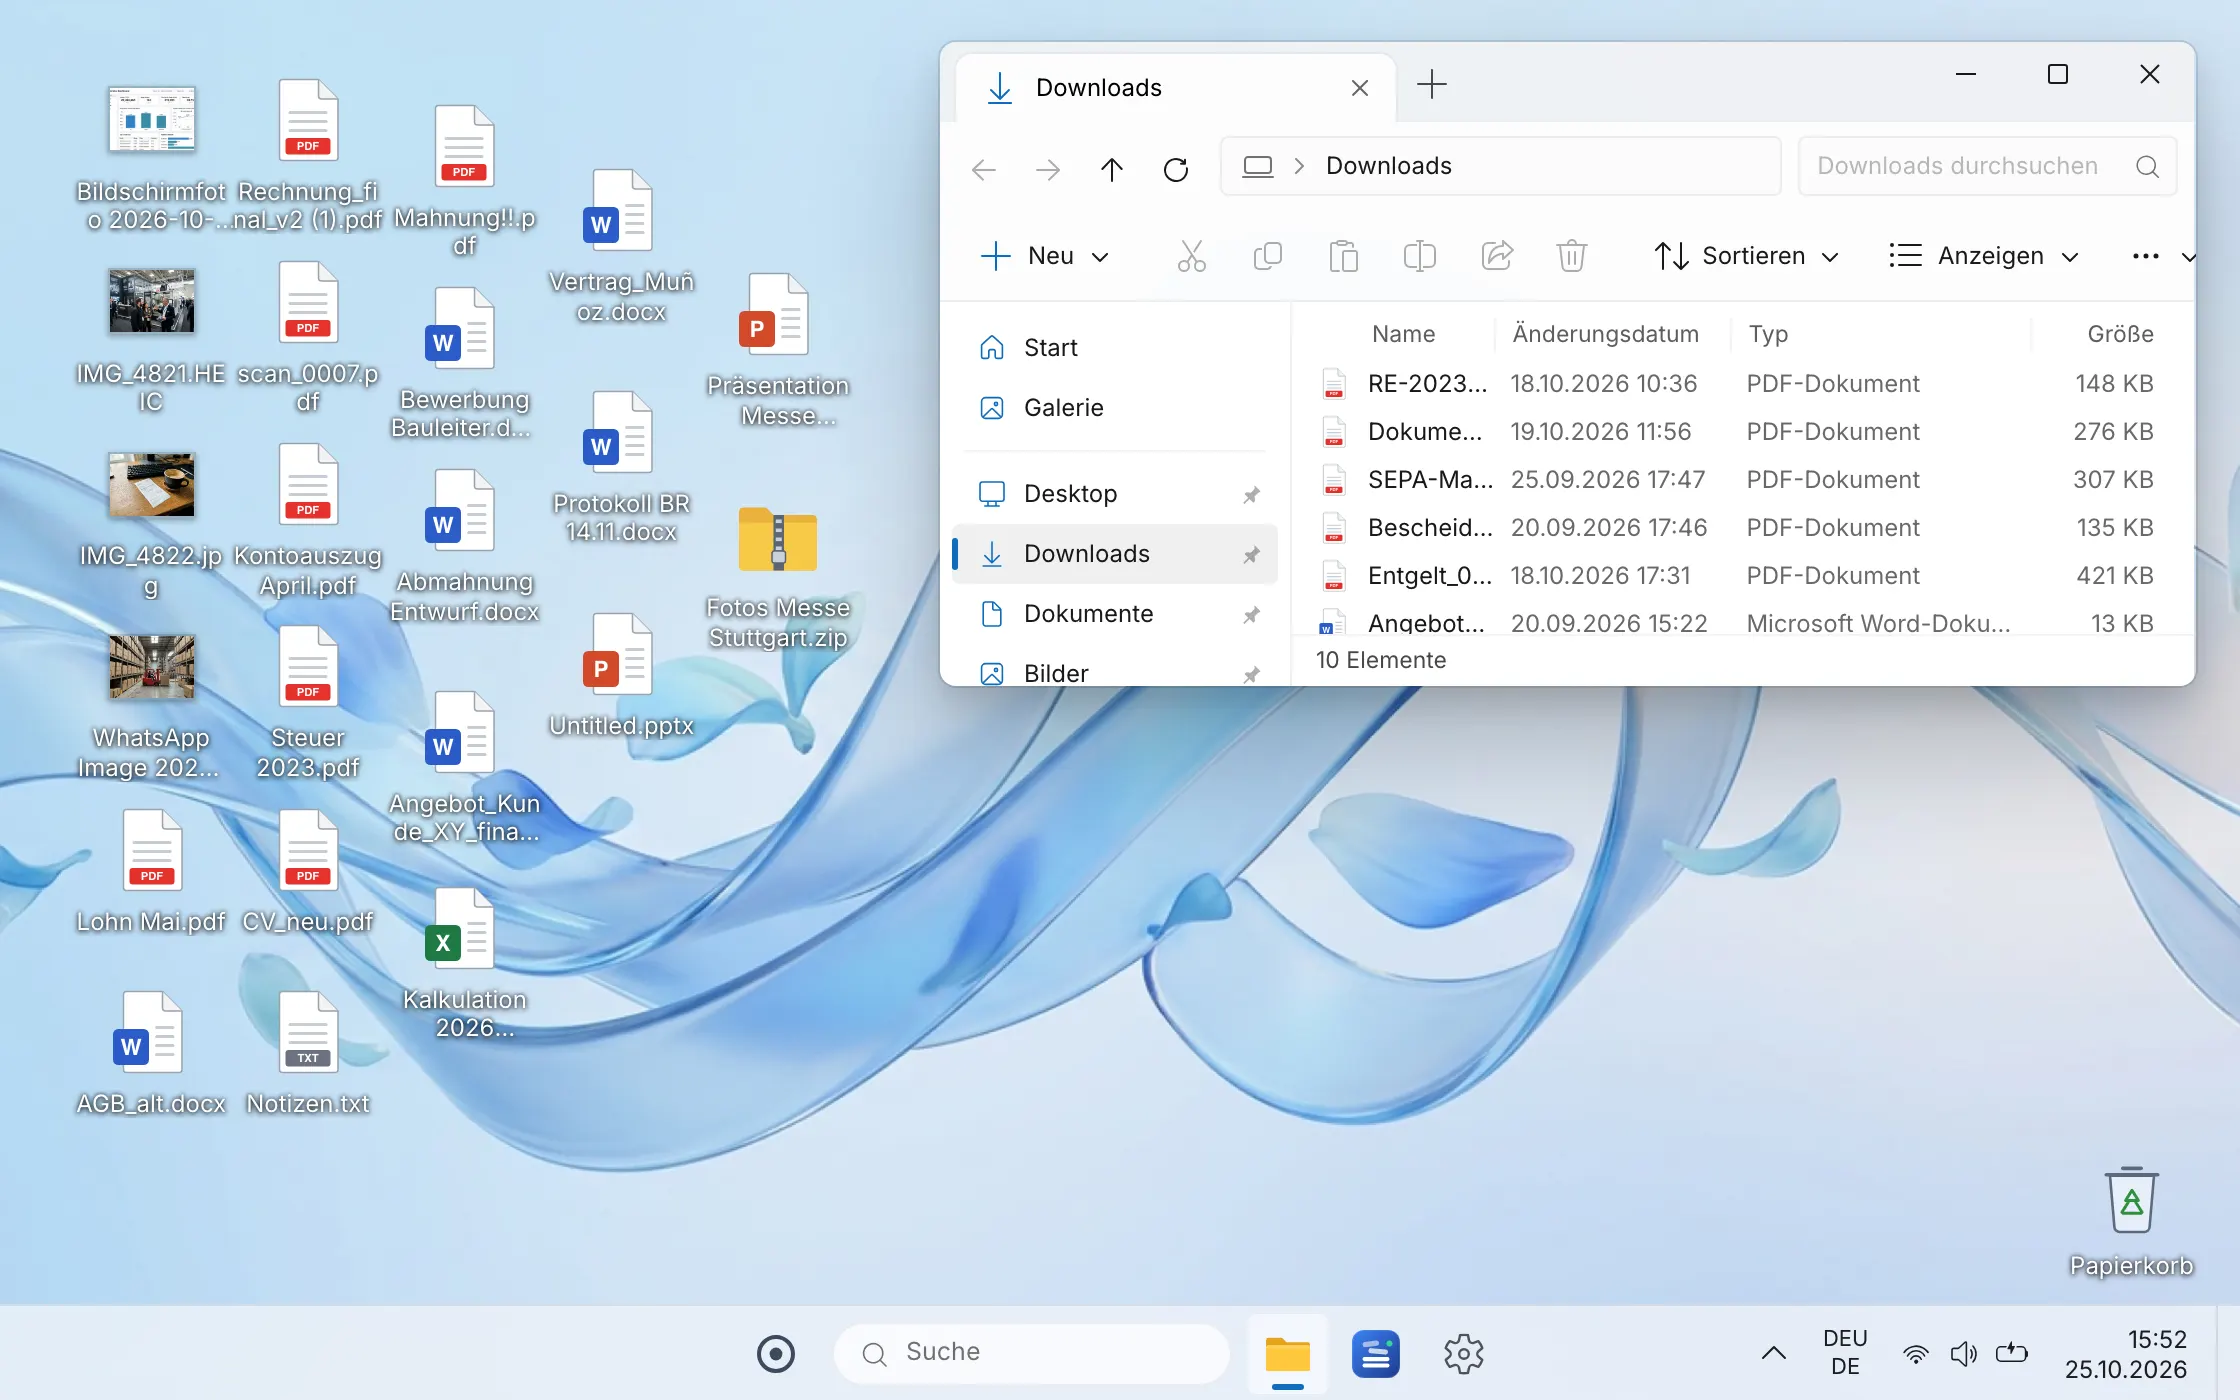Expand the breadcrumb chevron before Downloads
2240x1400 pixels.
pos(1299,166)
